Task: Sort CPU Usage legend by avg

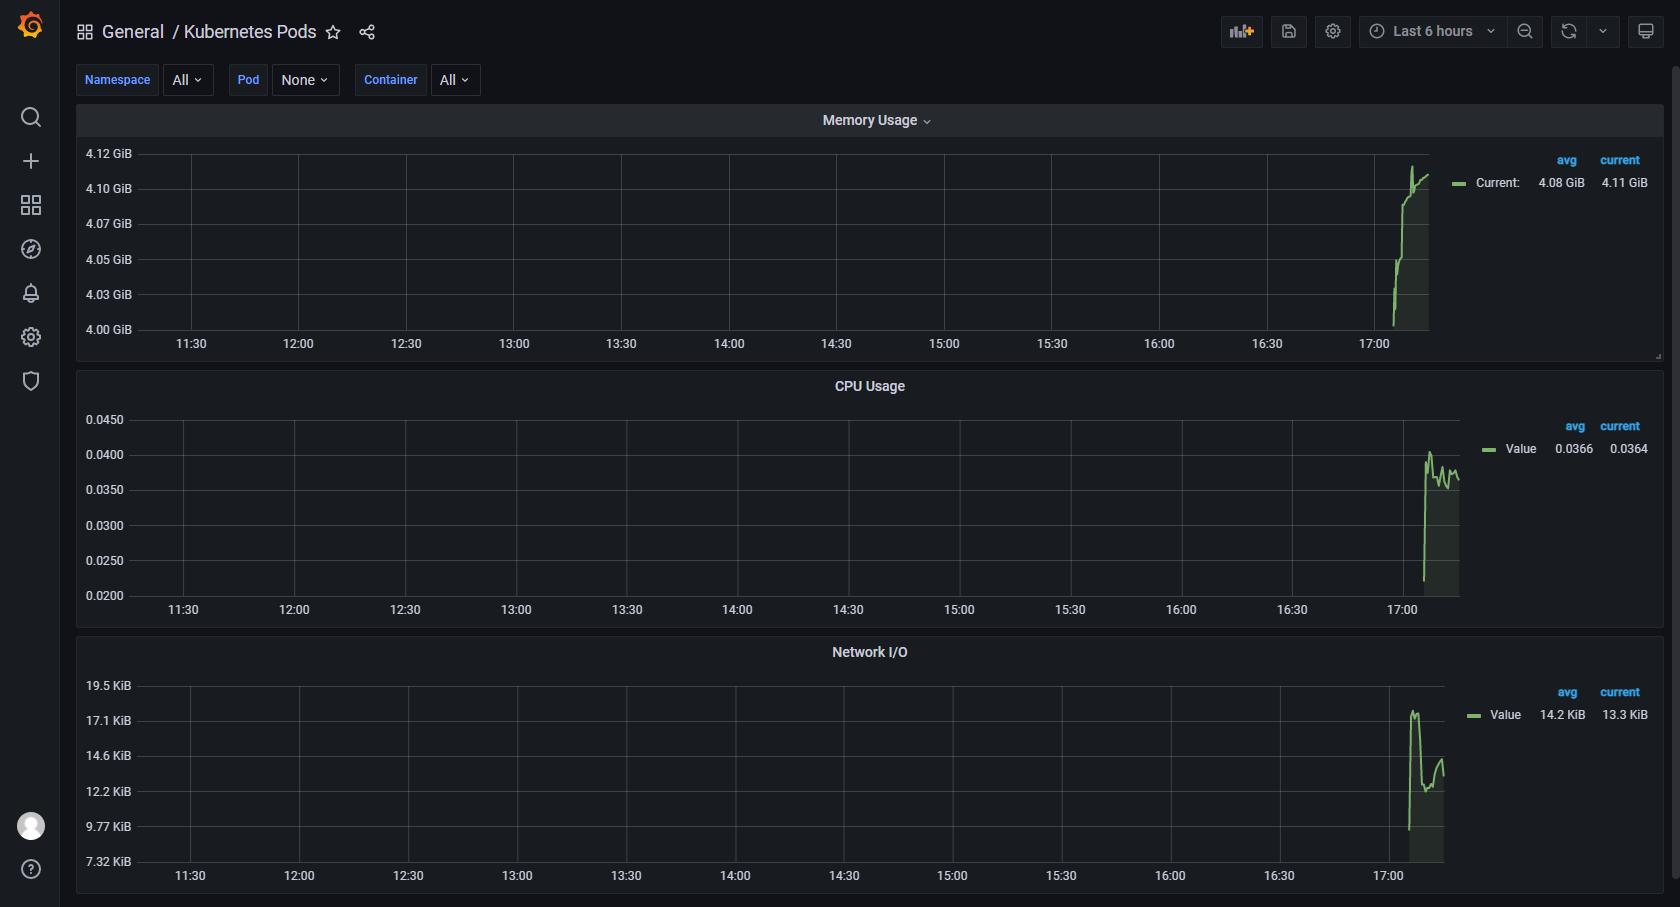Action: (1575, 426)
